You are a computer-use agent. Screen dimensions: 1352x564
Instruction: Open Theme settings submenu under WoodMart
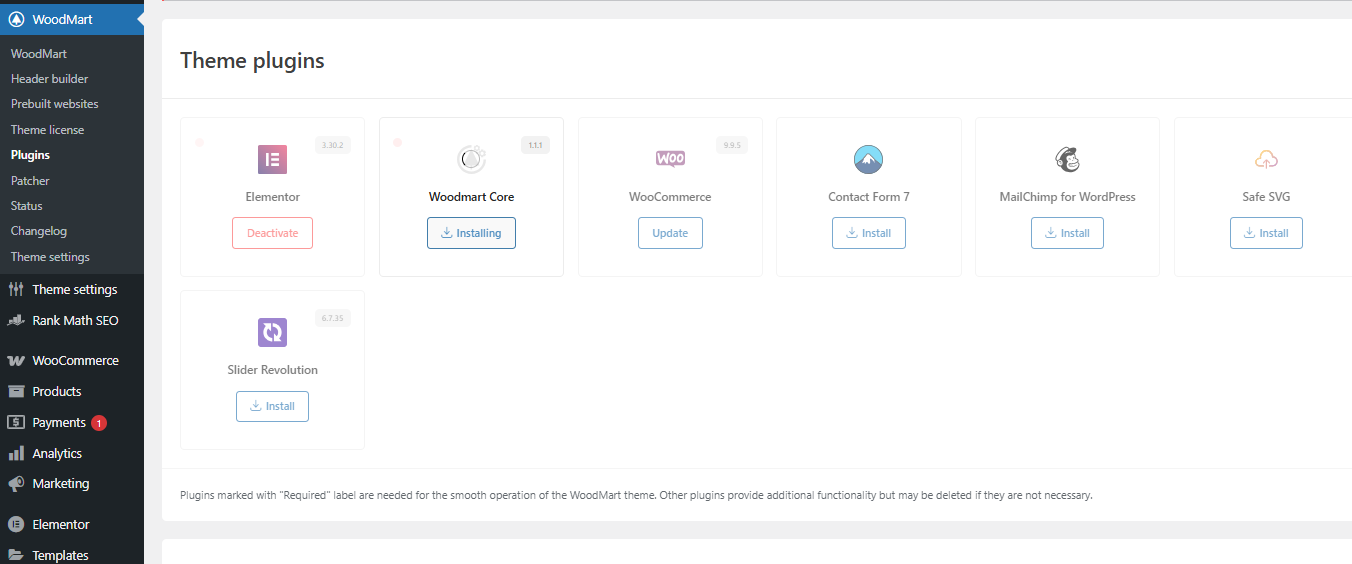[50, 256]
